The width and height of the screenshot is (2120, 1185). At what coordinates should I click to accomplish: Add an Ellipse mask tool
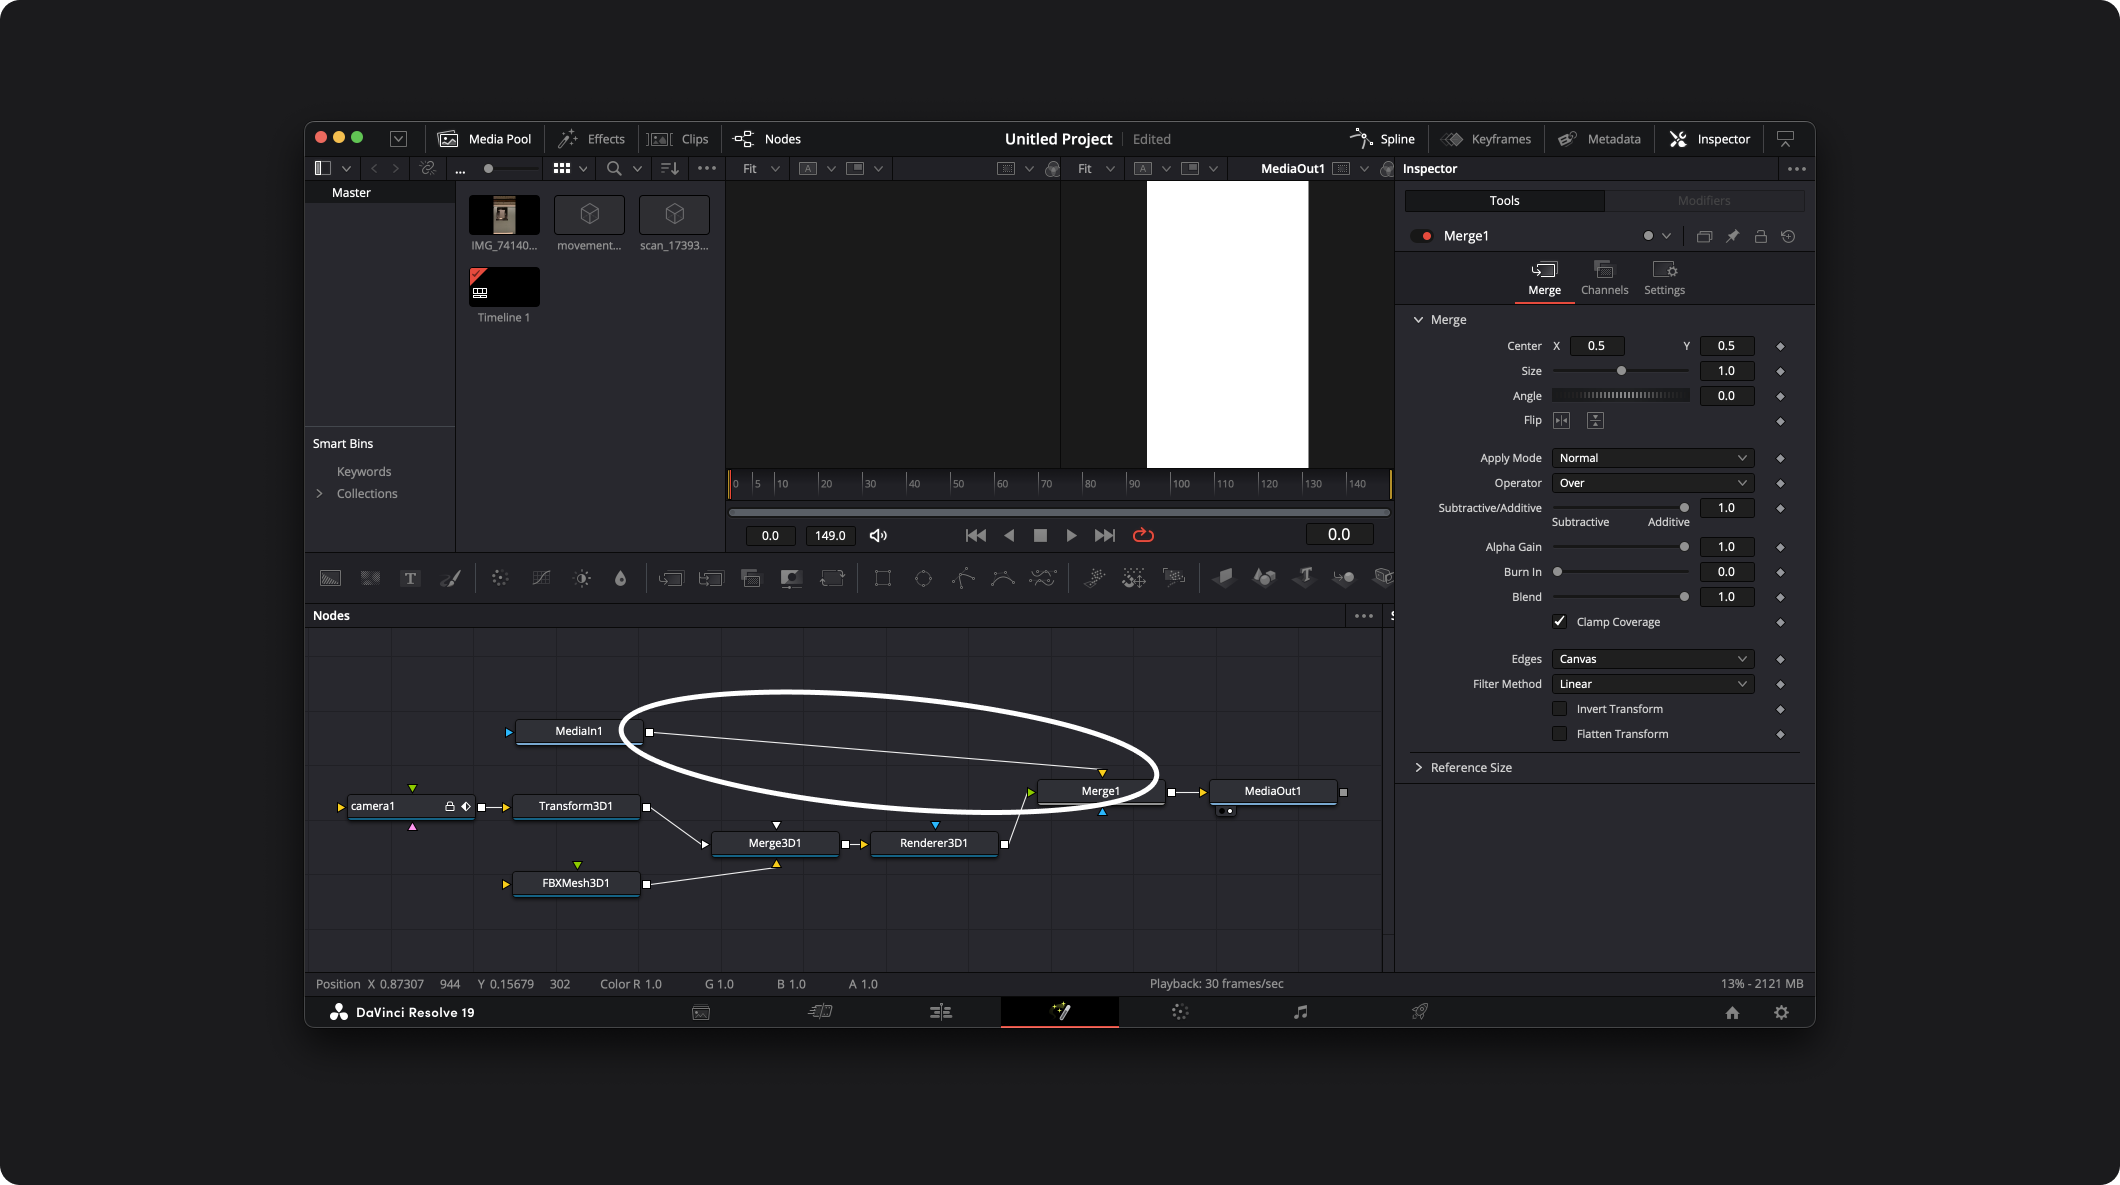(x=923, y=578)
